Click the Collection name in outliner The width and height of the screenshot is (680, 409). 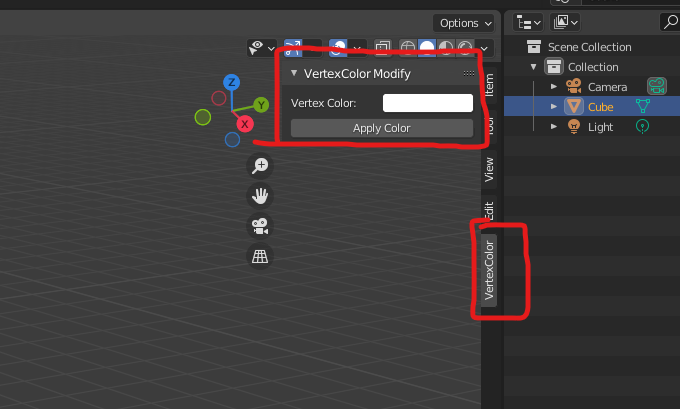(593, 67)
